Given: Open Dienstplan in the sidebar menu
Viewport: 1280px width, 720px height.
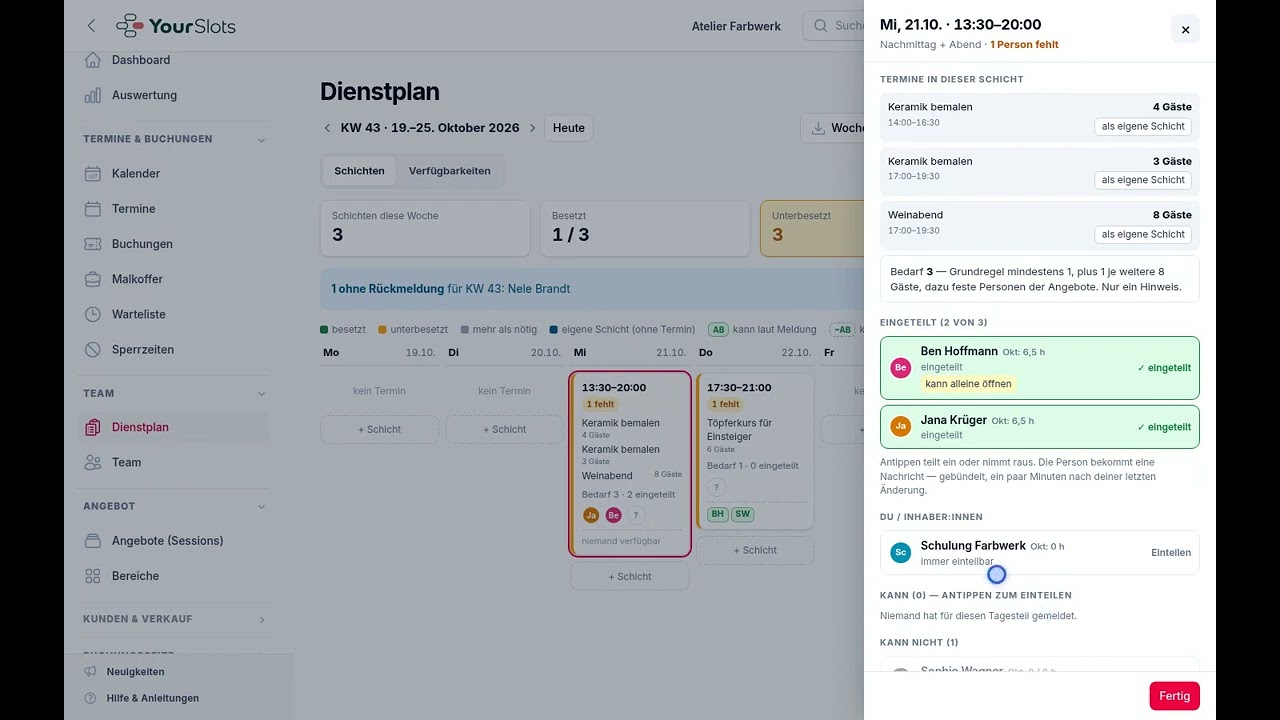Looking at the screenshot, I should pyautogui.click(x=174, y=427).
